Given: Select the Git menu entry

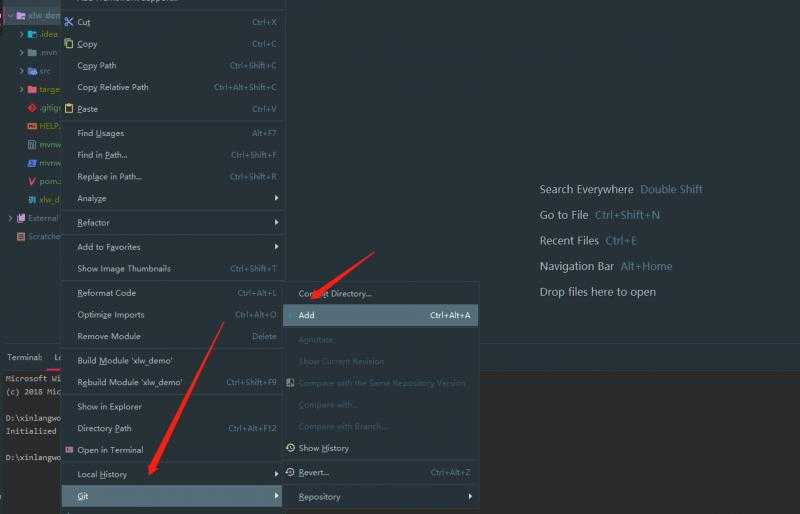Looking at the screenshot, I should click(x=172, y=496).
